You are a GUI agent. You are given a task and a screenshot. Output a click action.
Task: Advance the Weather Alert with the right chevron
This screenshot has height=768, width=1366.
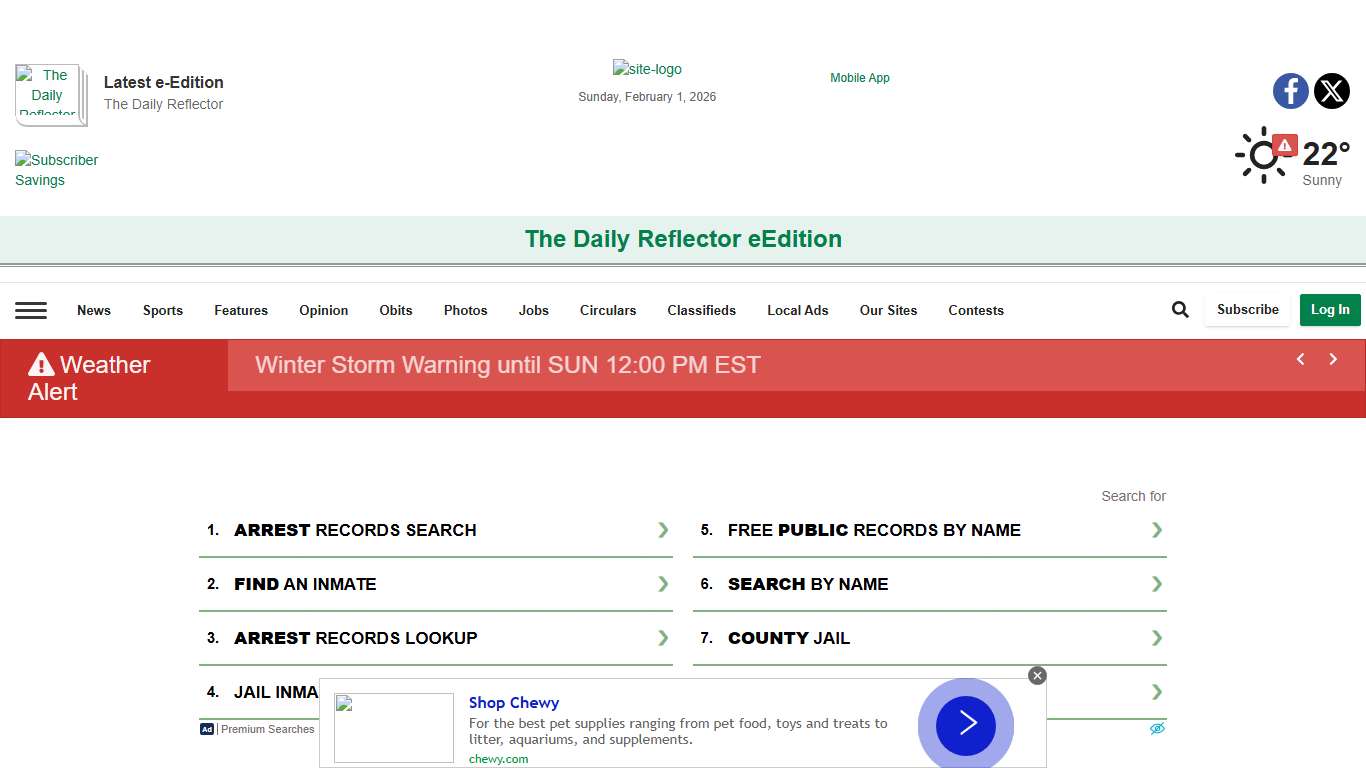pyautogui.click(x=1333, y=359)
